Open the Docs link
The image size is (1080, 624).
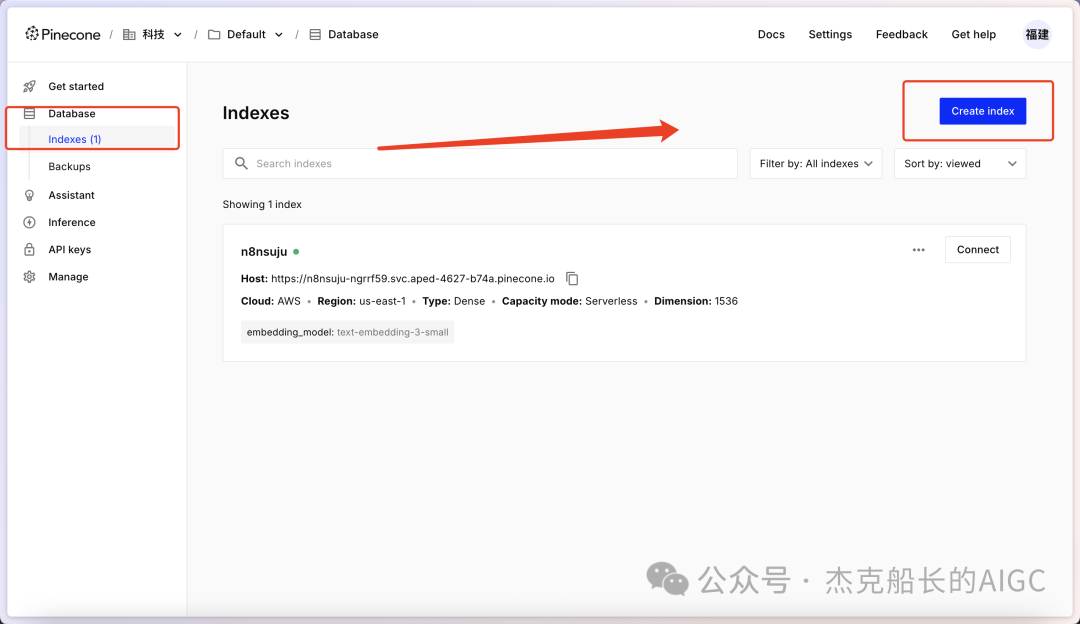point(771,34)
